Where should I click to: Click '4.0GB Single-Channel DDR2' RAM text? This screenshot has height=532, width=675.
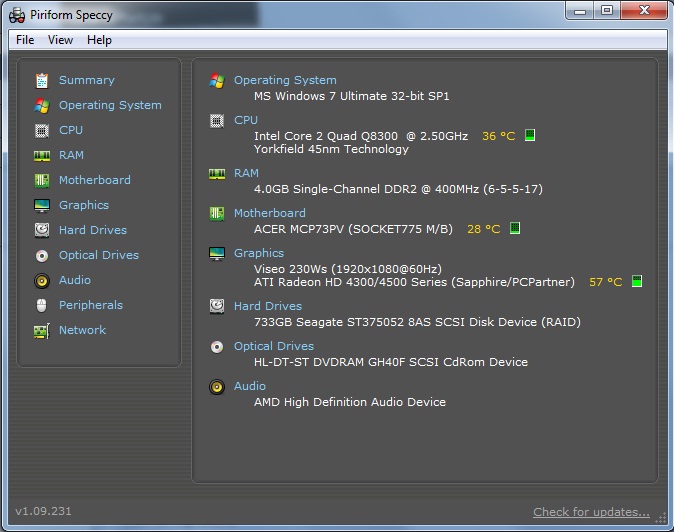click(335, 189)
